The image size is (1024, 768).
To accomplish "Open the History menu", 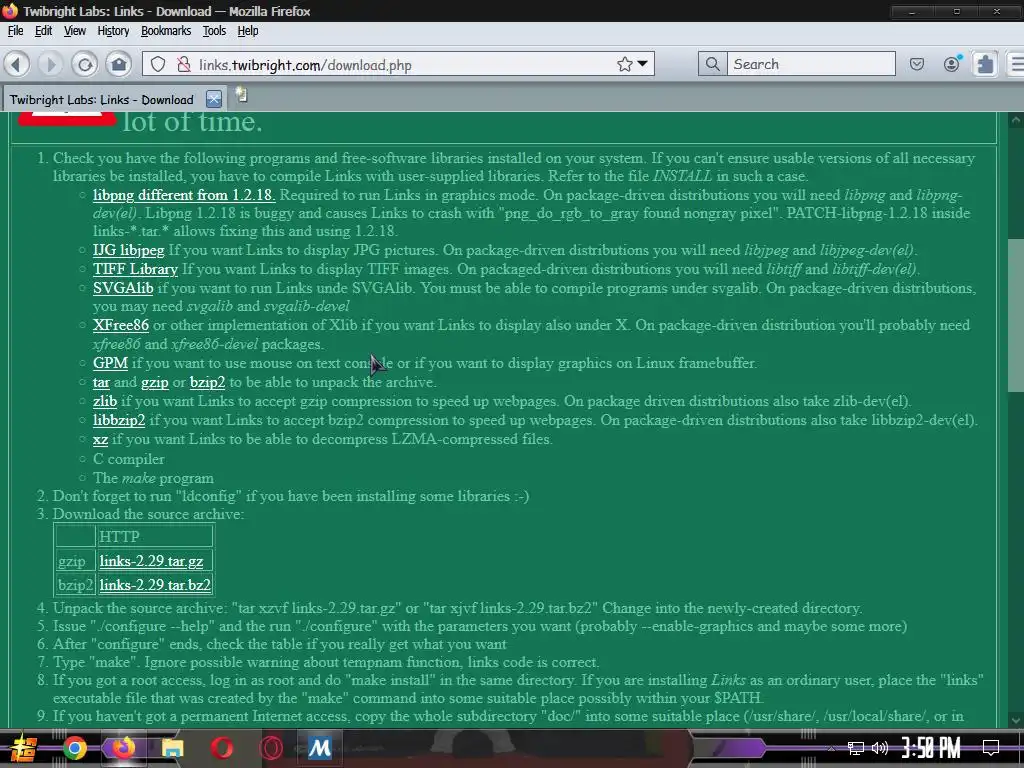I will tap(113, 31).
